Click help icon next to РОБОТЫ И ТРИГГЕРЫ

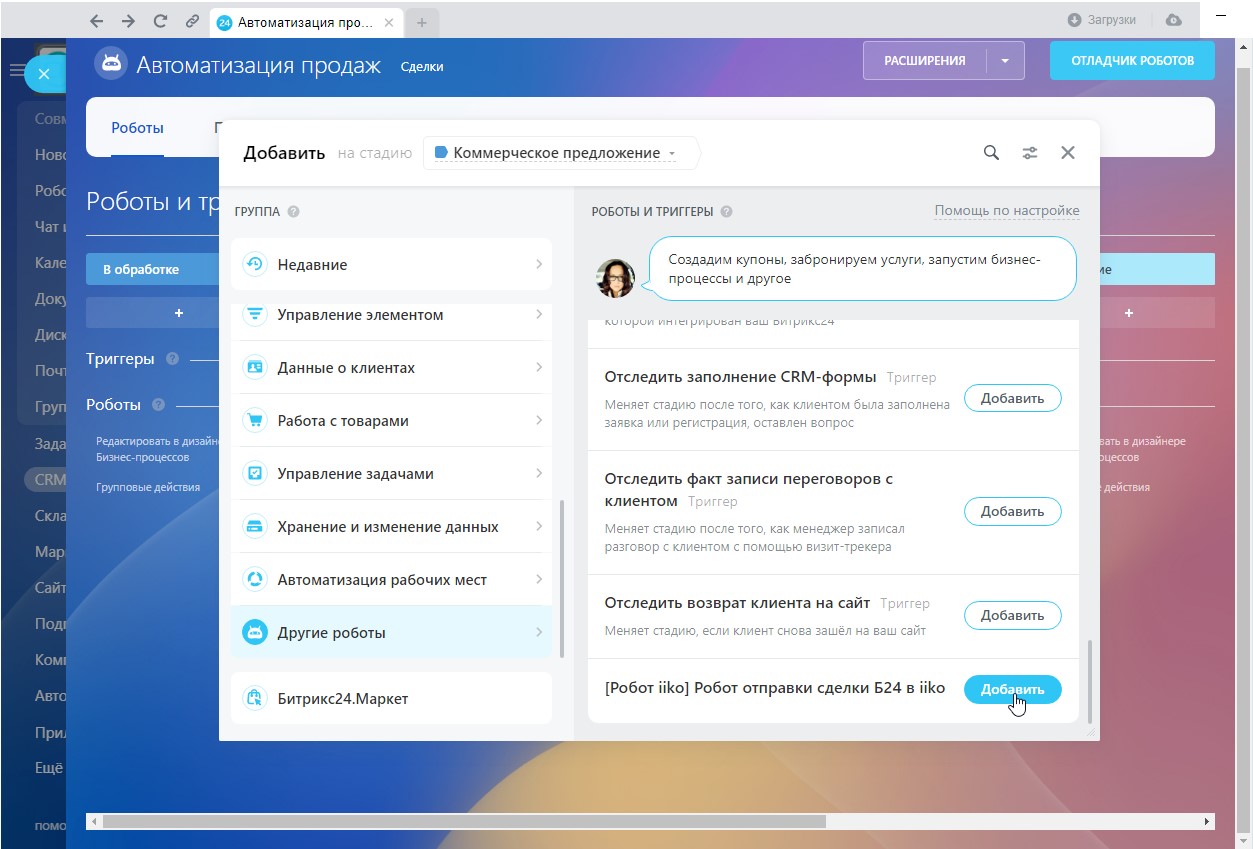726,212
